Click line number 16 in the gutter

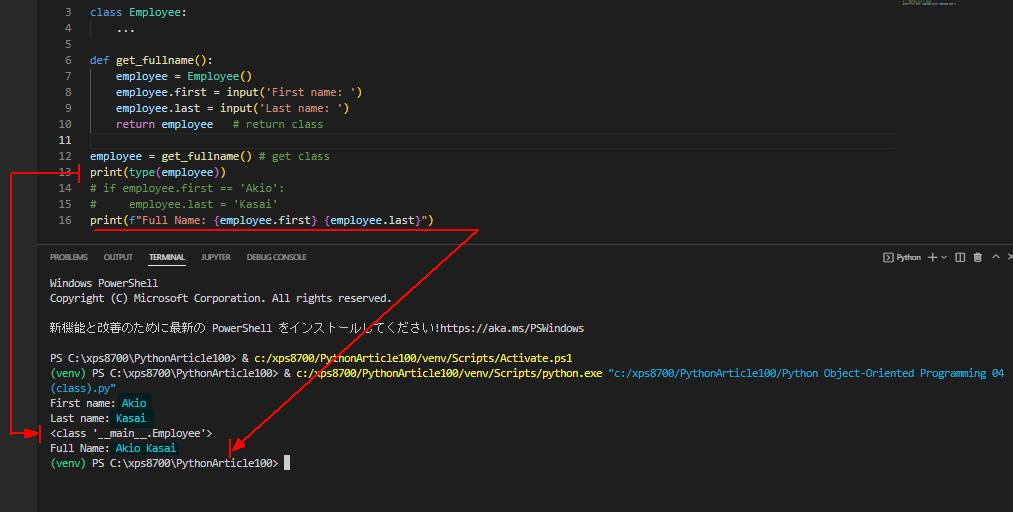point(65,221)
